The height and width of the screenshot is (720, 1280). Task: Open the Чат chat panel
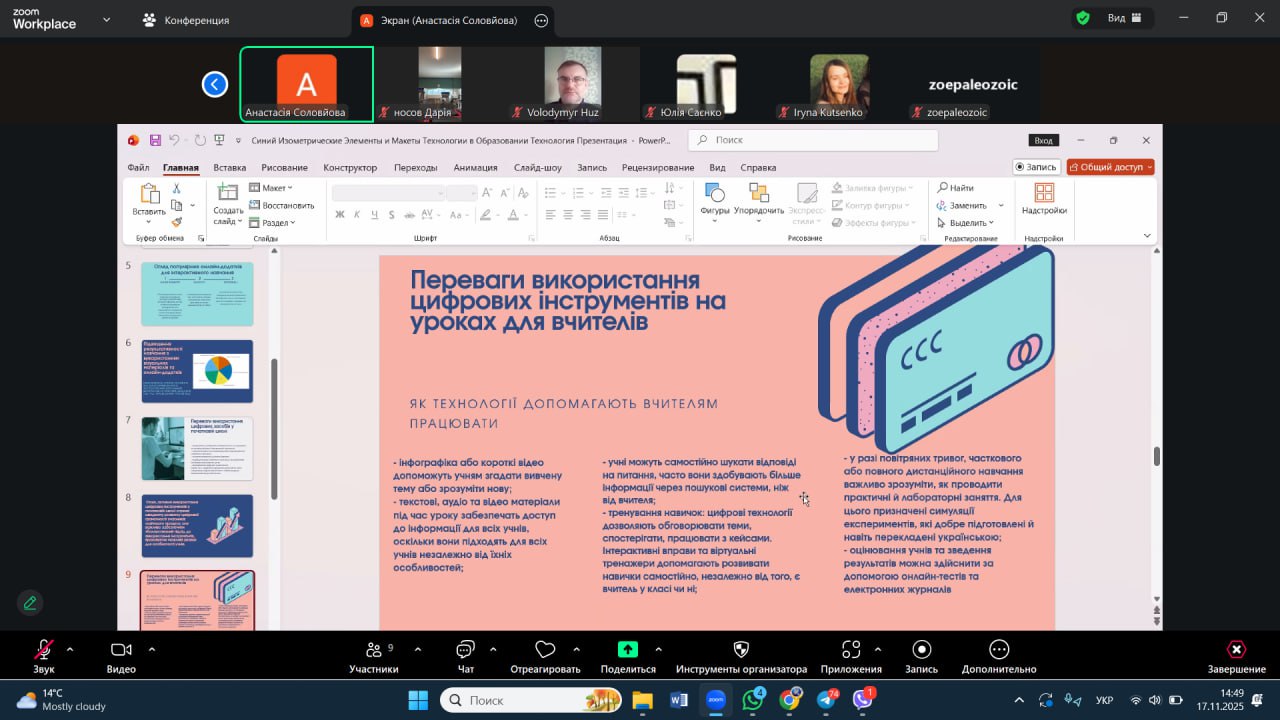465,651
